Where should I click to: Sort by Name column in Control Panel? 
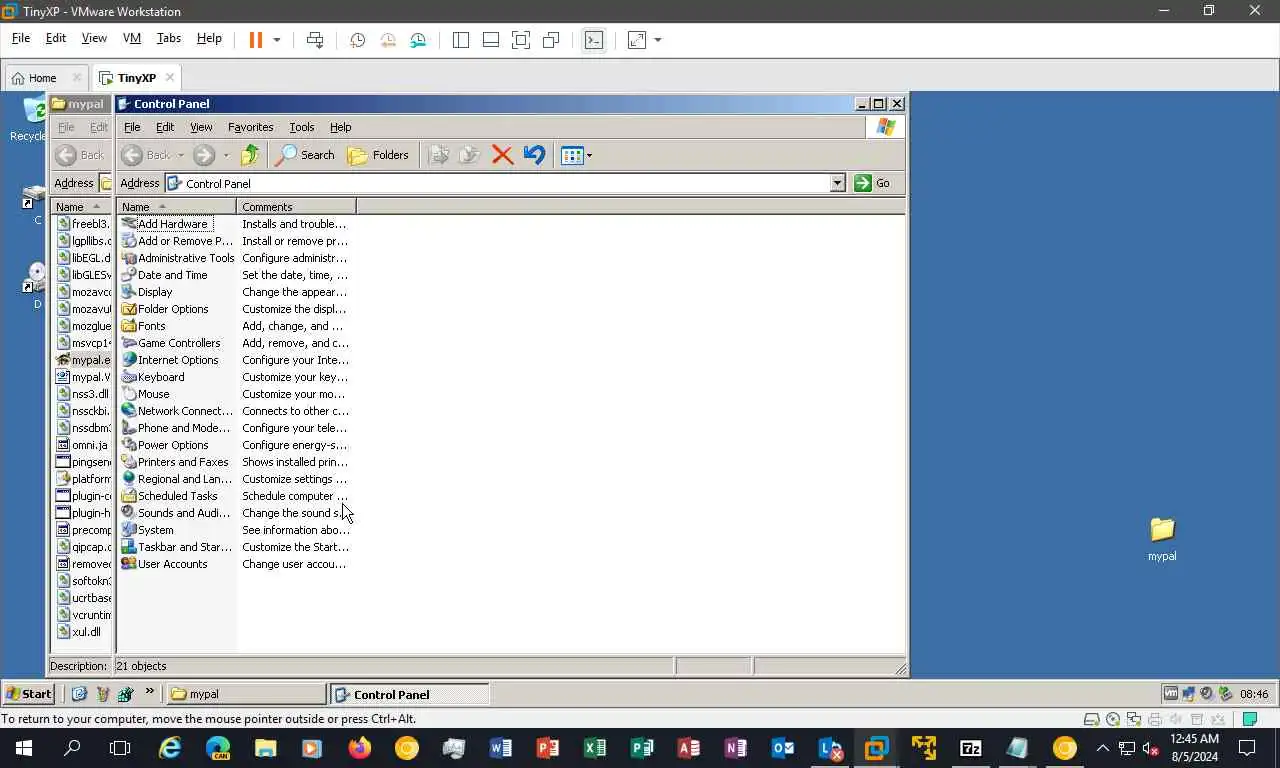(177, 207)
